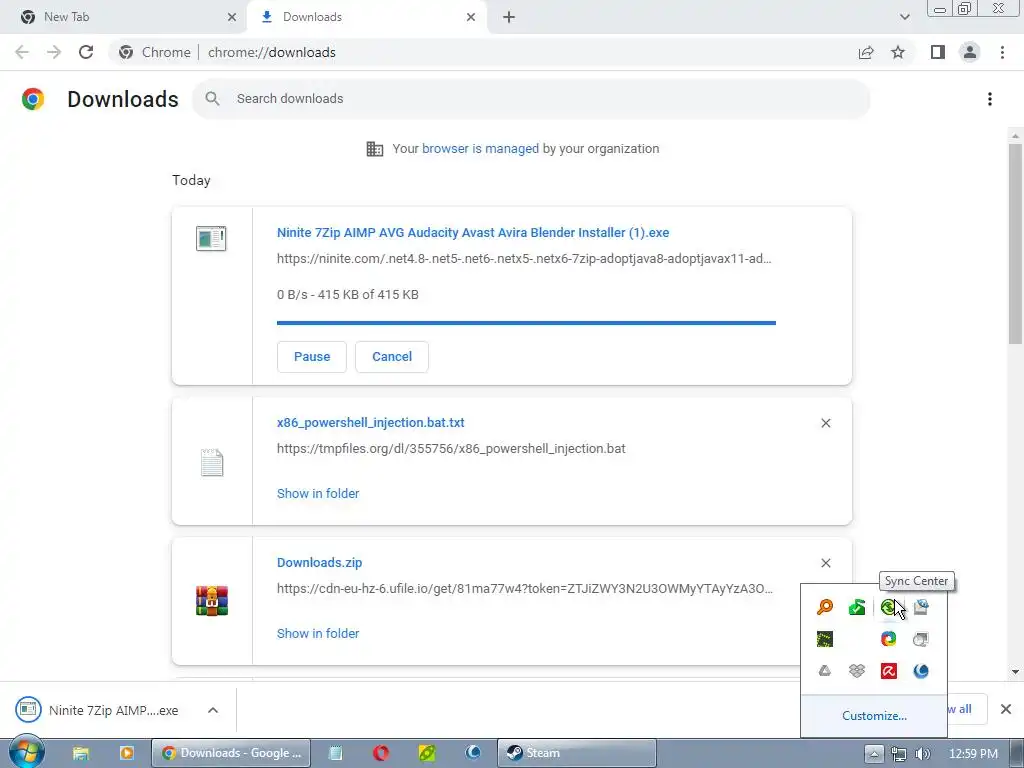Open Sync Center tray icon
The height and width of the screenshot is (768, 1024).
(888, 607)
